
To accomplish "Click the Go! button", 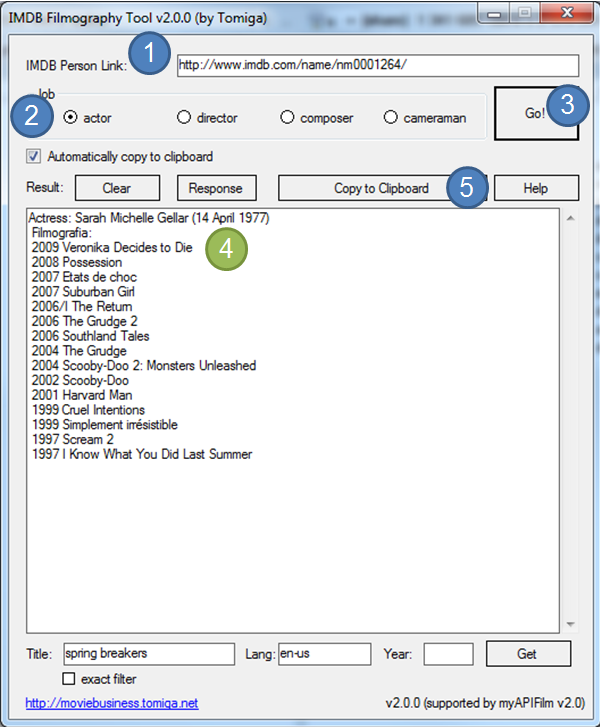I will [536, 113].
